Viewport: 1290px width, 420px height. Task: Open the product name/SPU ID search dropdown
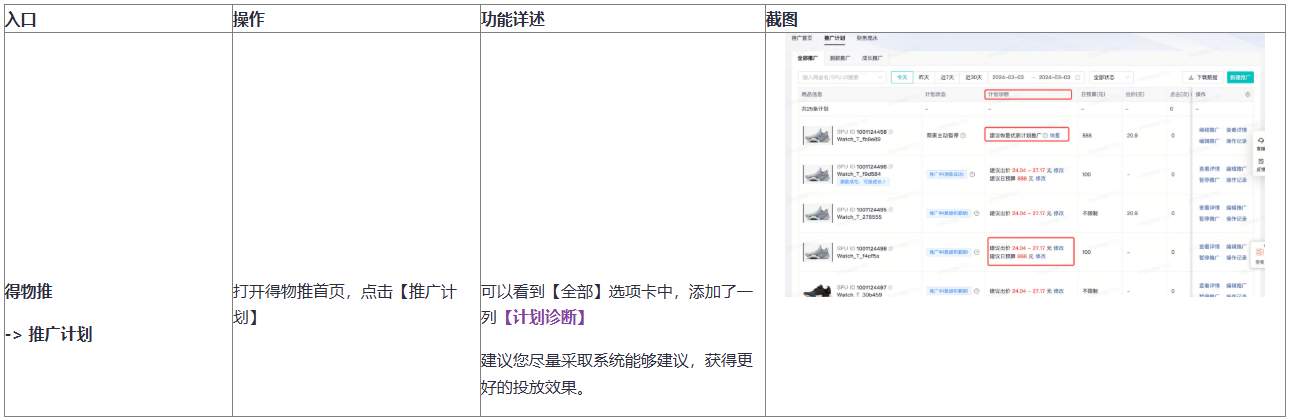point(842,77)
